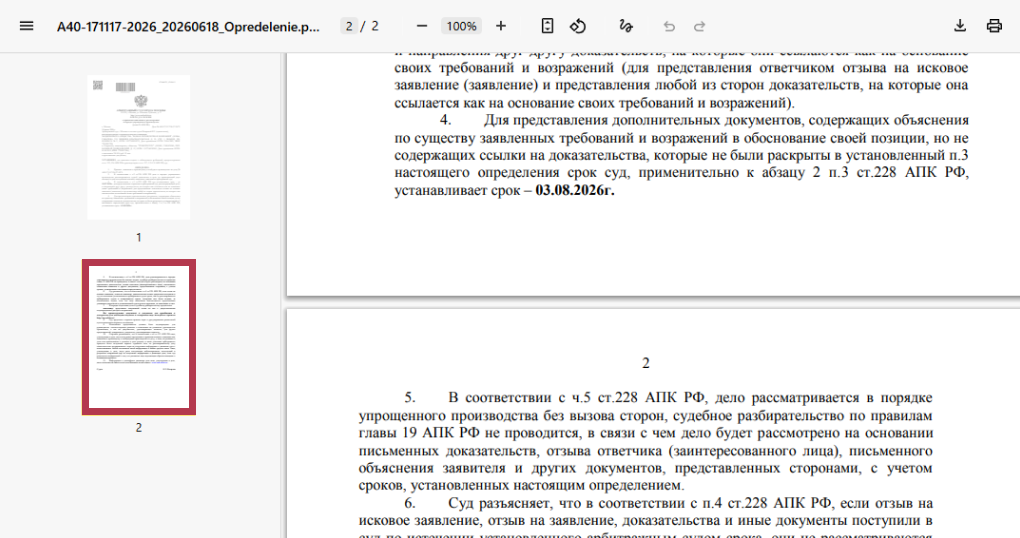Click the redo arrow
1020x538 pixels.
[x=699, y=26]
